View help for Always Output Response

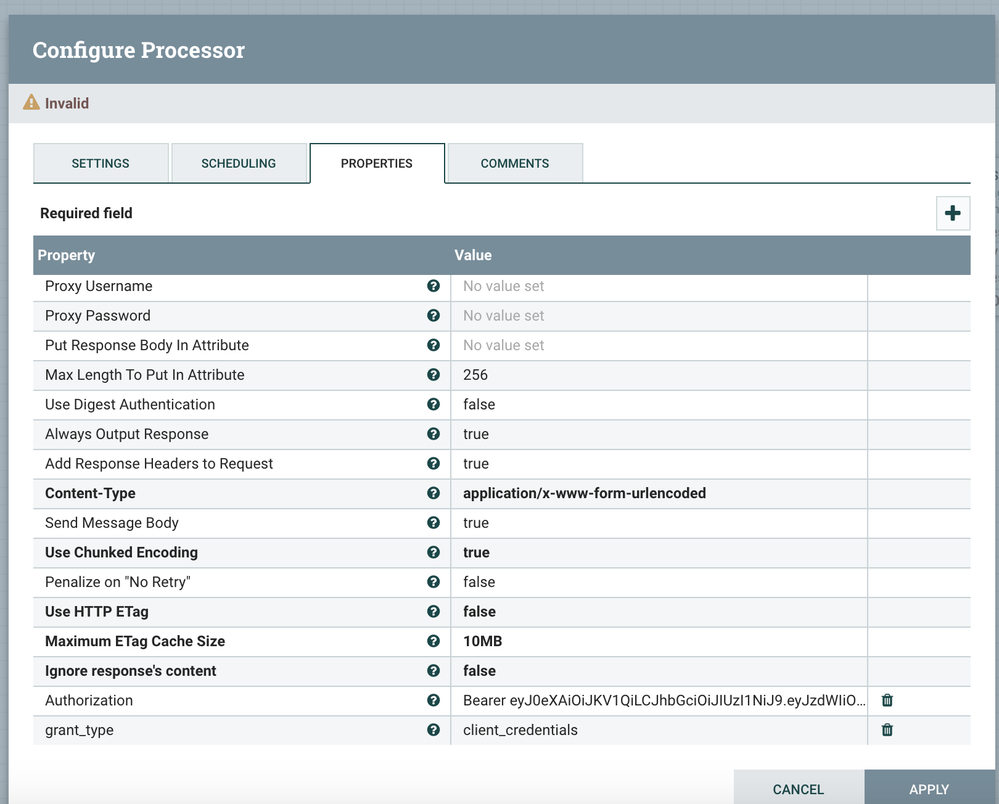click(433, 434)
